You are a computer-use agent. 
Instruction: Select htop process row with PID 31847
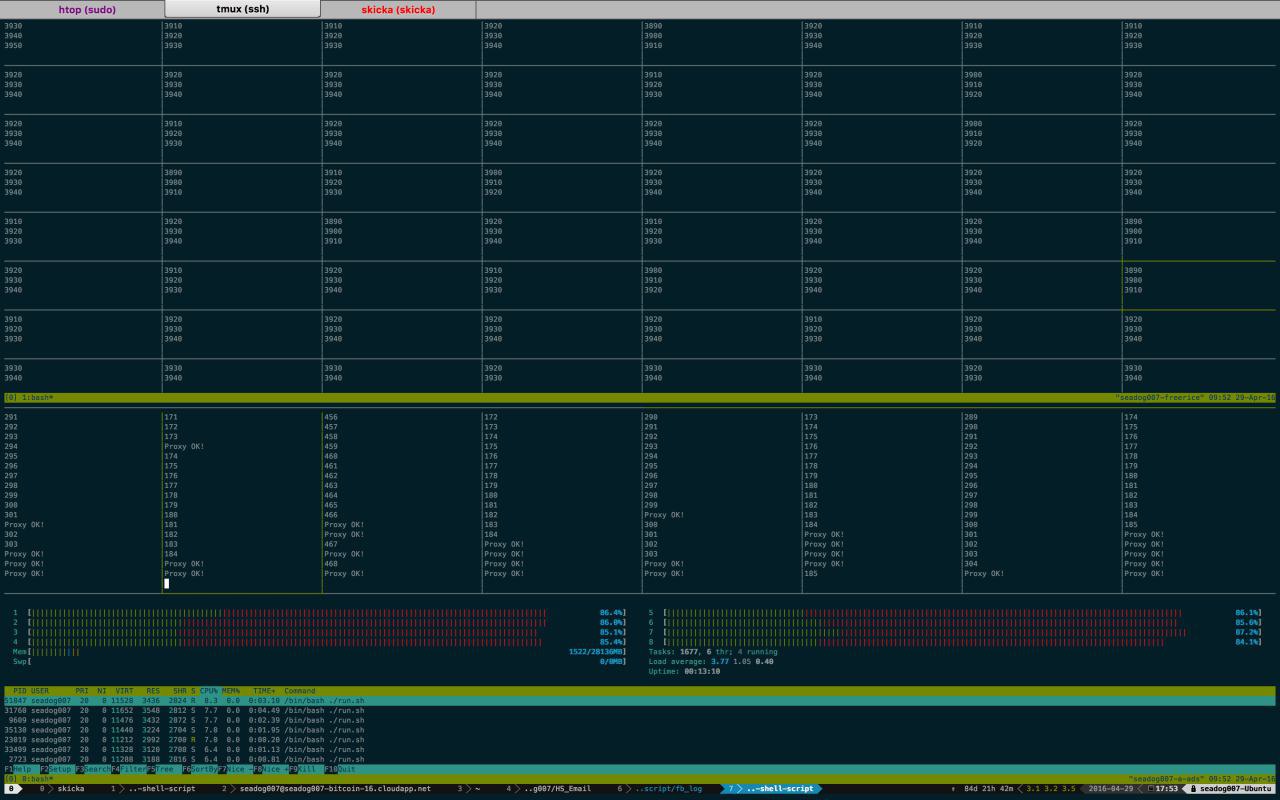pyautogui.click(x=640, y=701)
